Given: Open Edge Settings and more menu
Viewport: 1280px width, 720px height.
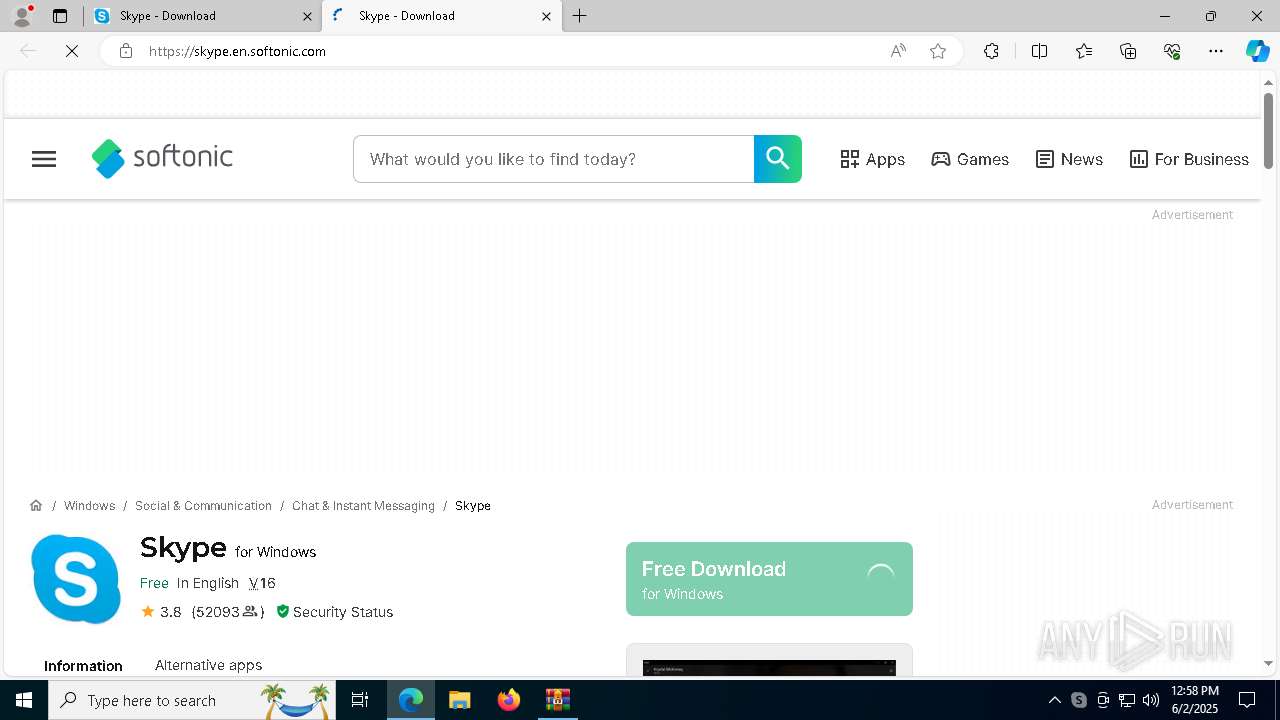Looking at the screenshot, I should click(1216, 51).
